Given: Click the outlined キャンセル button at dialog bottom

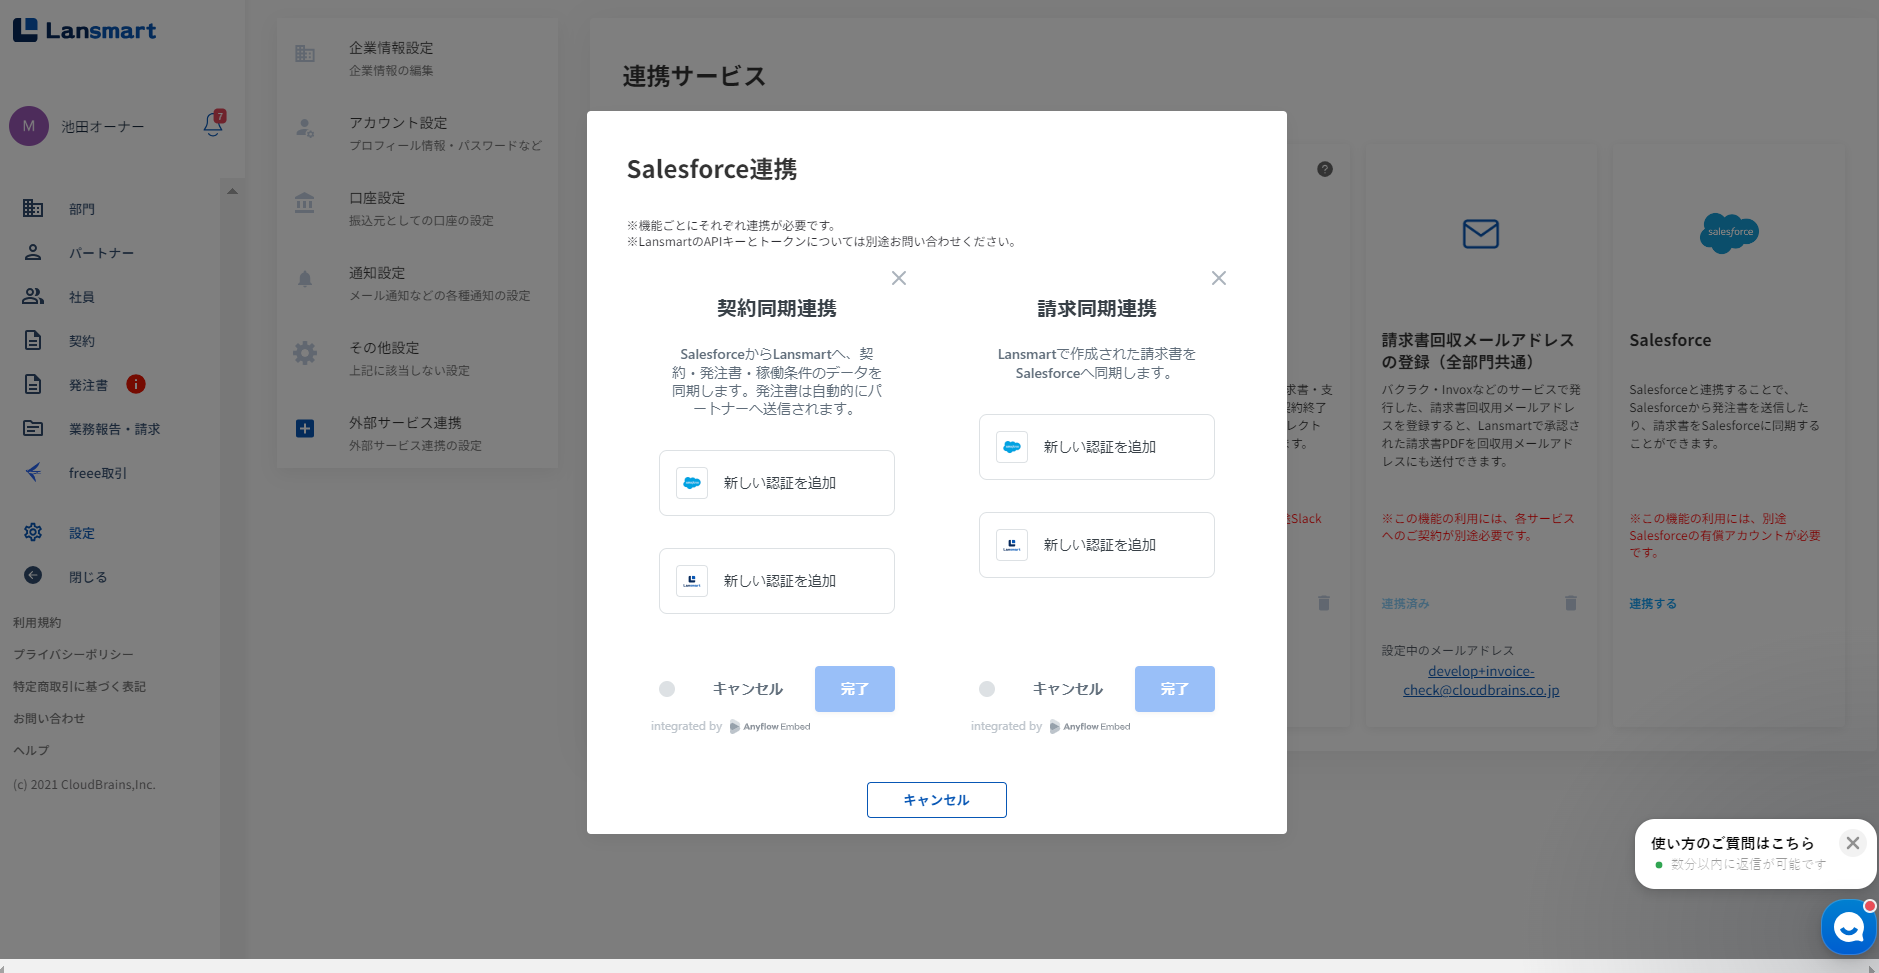Looking at the screenshot, I should tap(937, 800).
